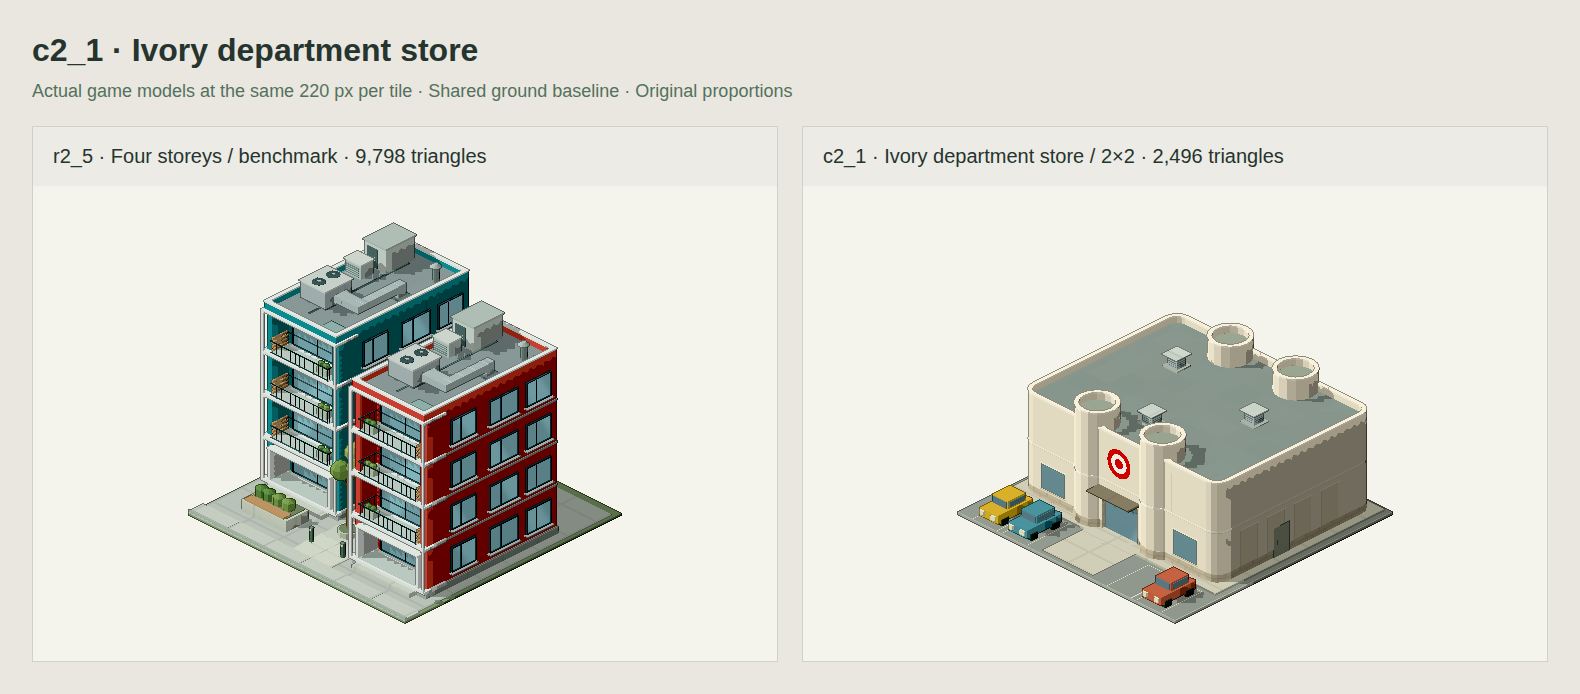Click the c2_1 Ivory department store 2×2 header
Viewport: 1580px width, 694px height.
[x=1053, y=156]
